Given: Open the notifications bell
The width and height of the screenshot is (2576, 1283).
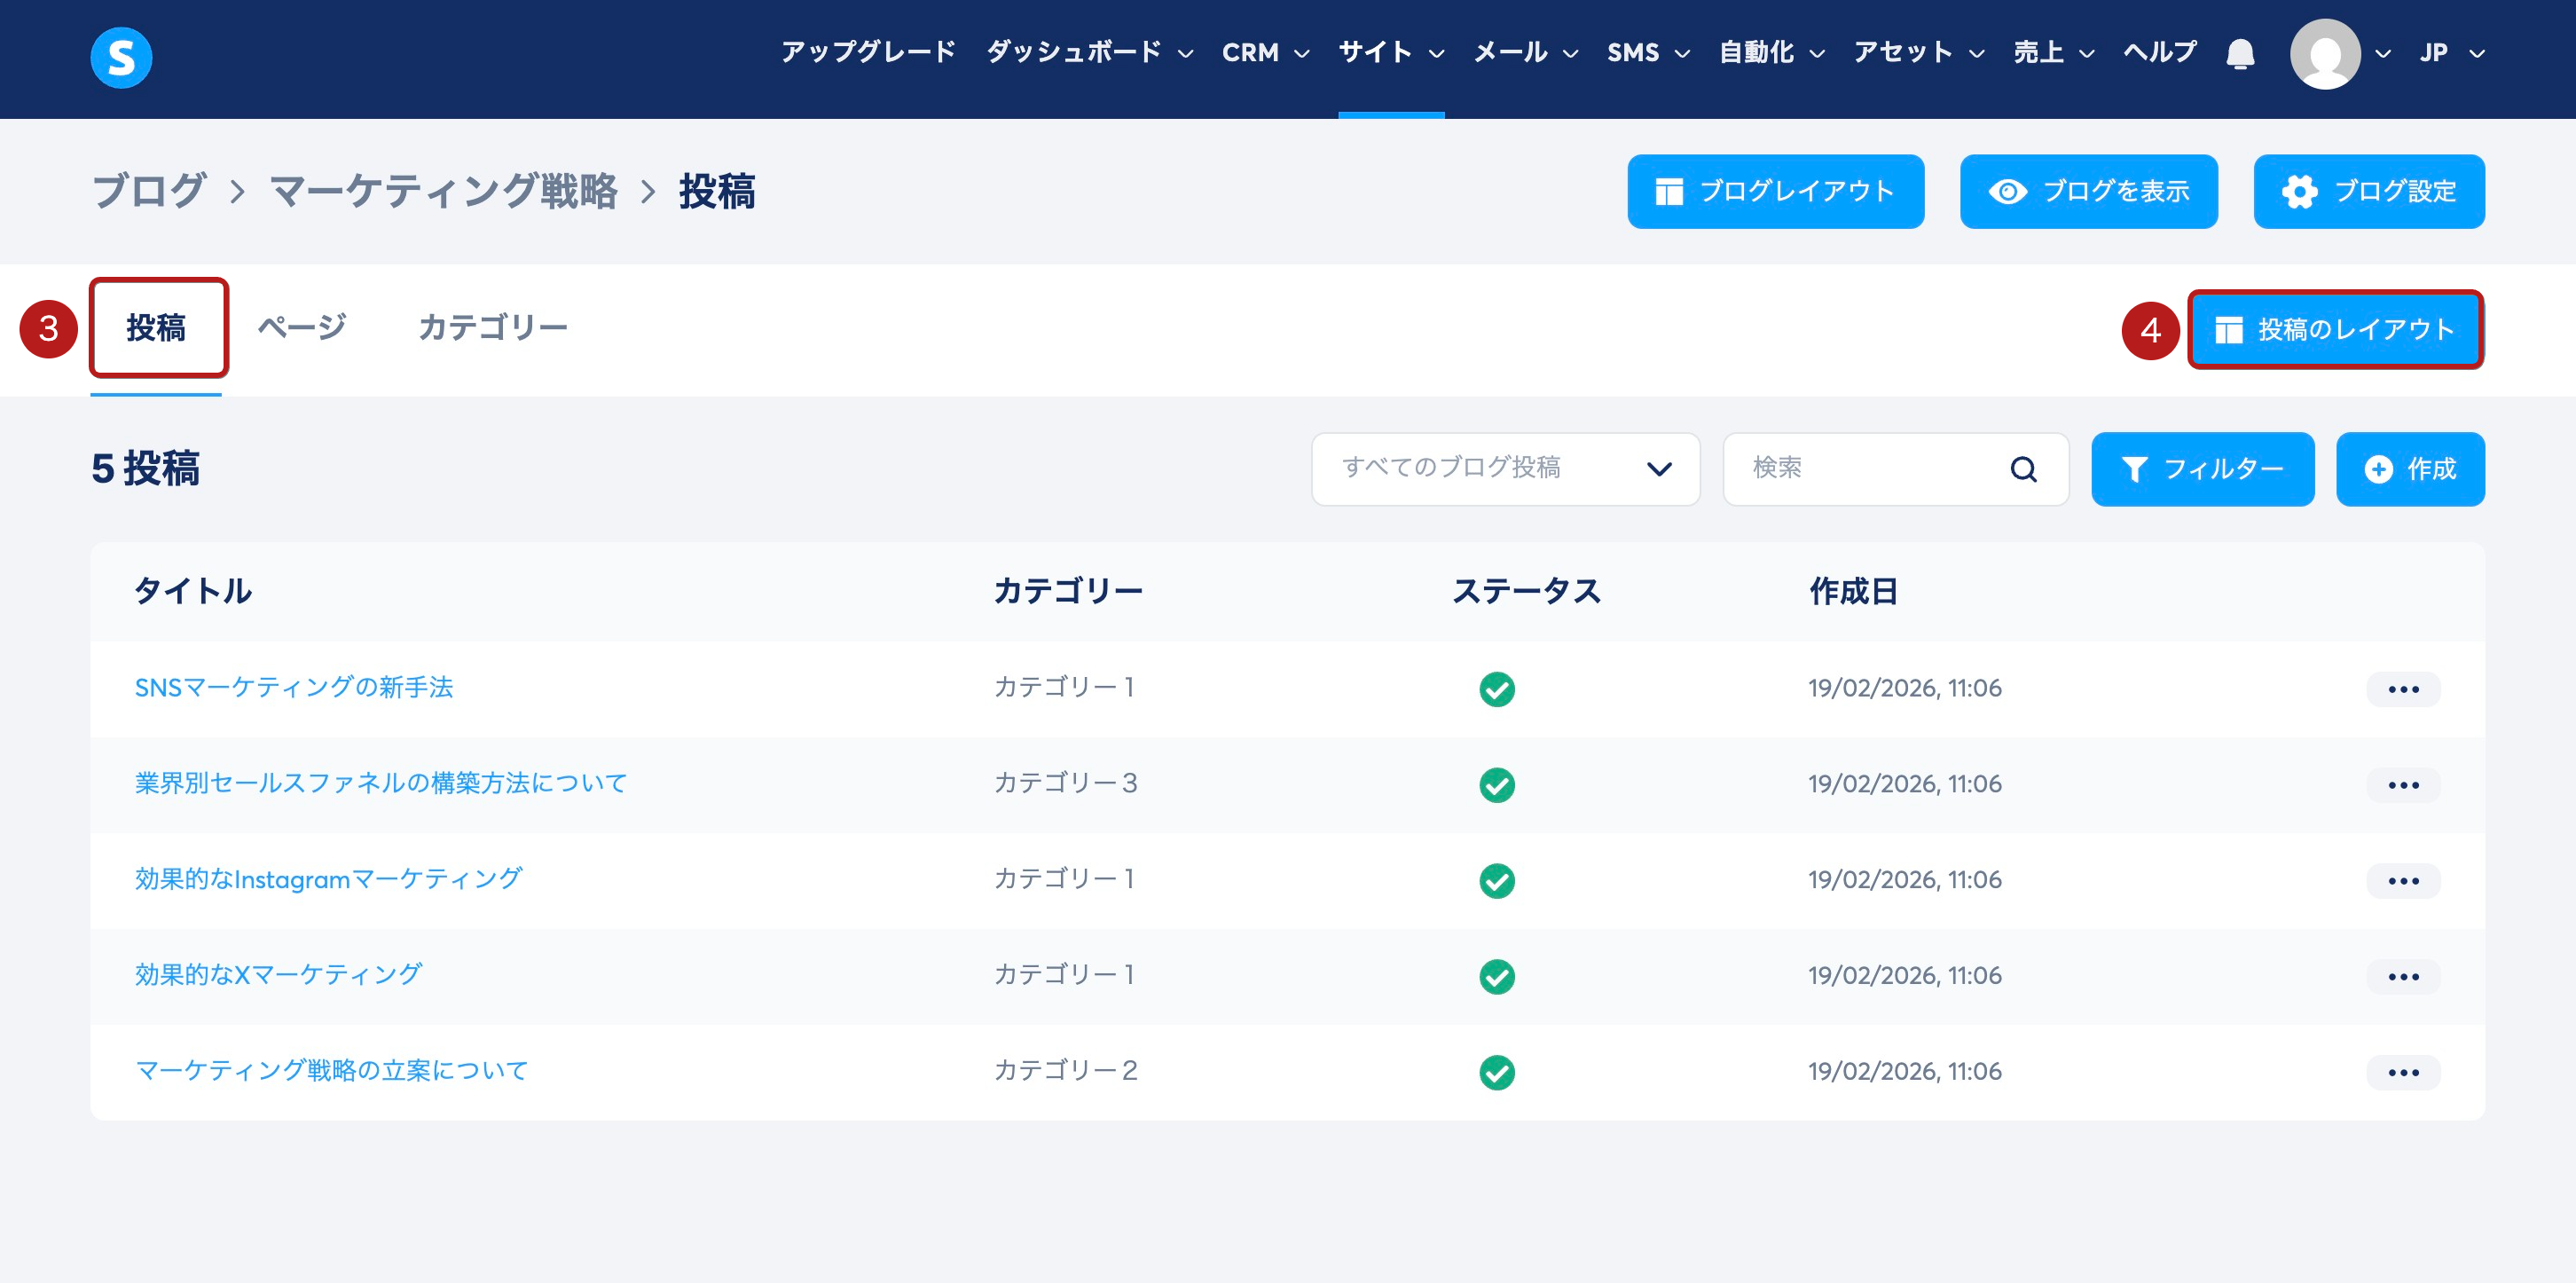Looking at the screenshot, I should point(2240,53).
